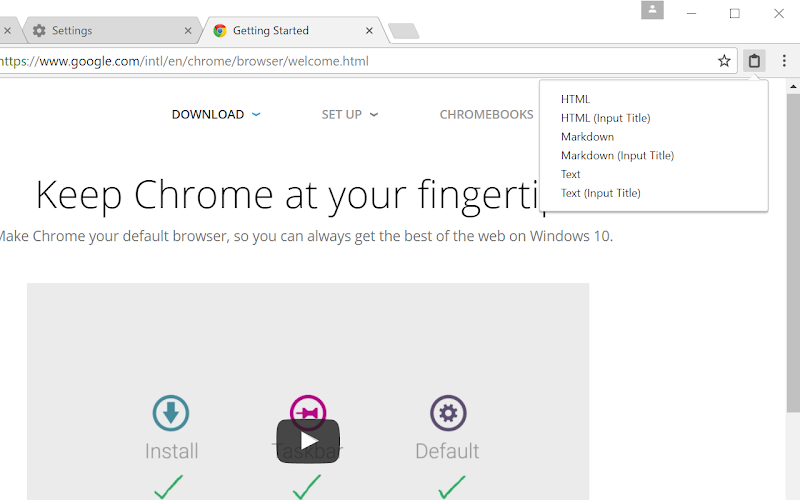
Task: Close the Getting Started tab
Action: (x=369, y=31)
